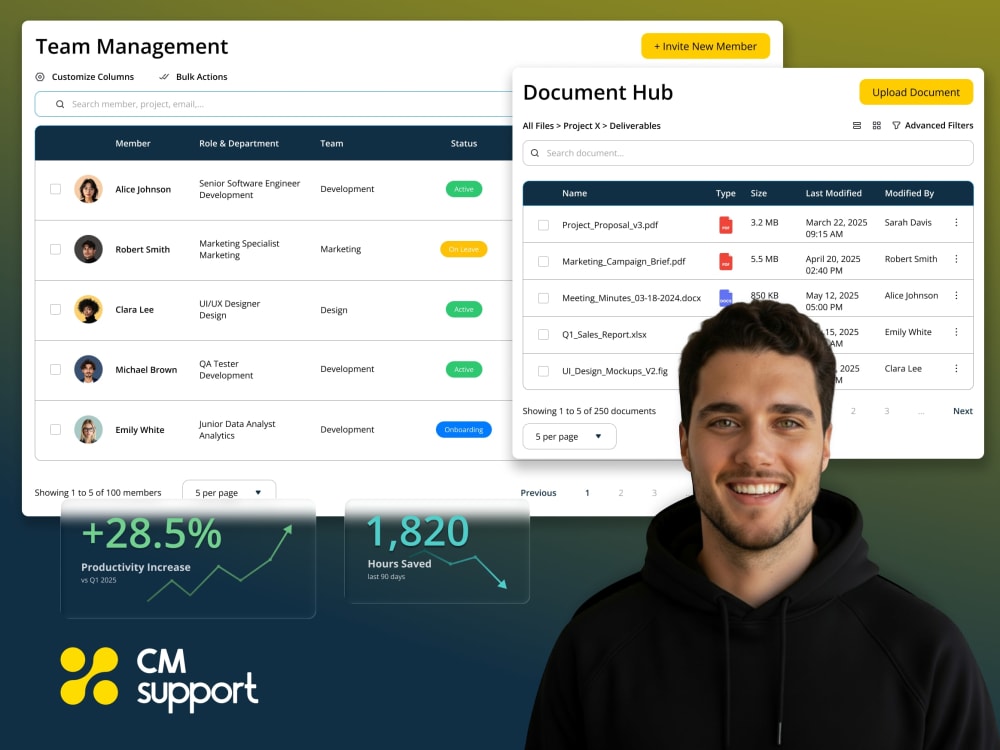Open Emily White's avatar

(x=89, y=429)
